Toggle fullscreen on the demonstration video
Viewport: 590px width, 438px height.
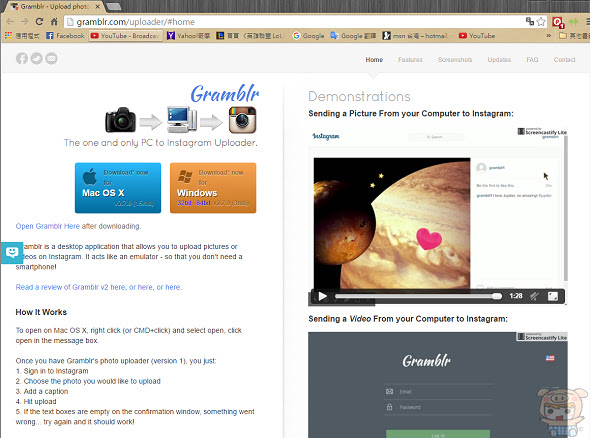[x=553, y=296]
